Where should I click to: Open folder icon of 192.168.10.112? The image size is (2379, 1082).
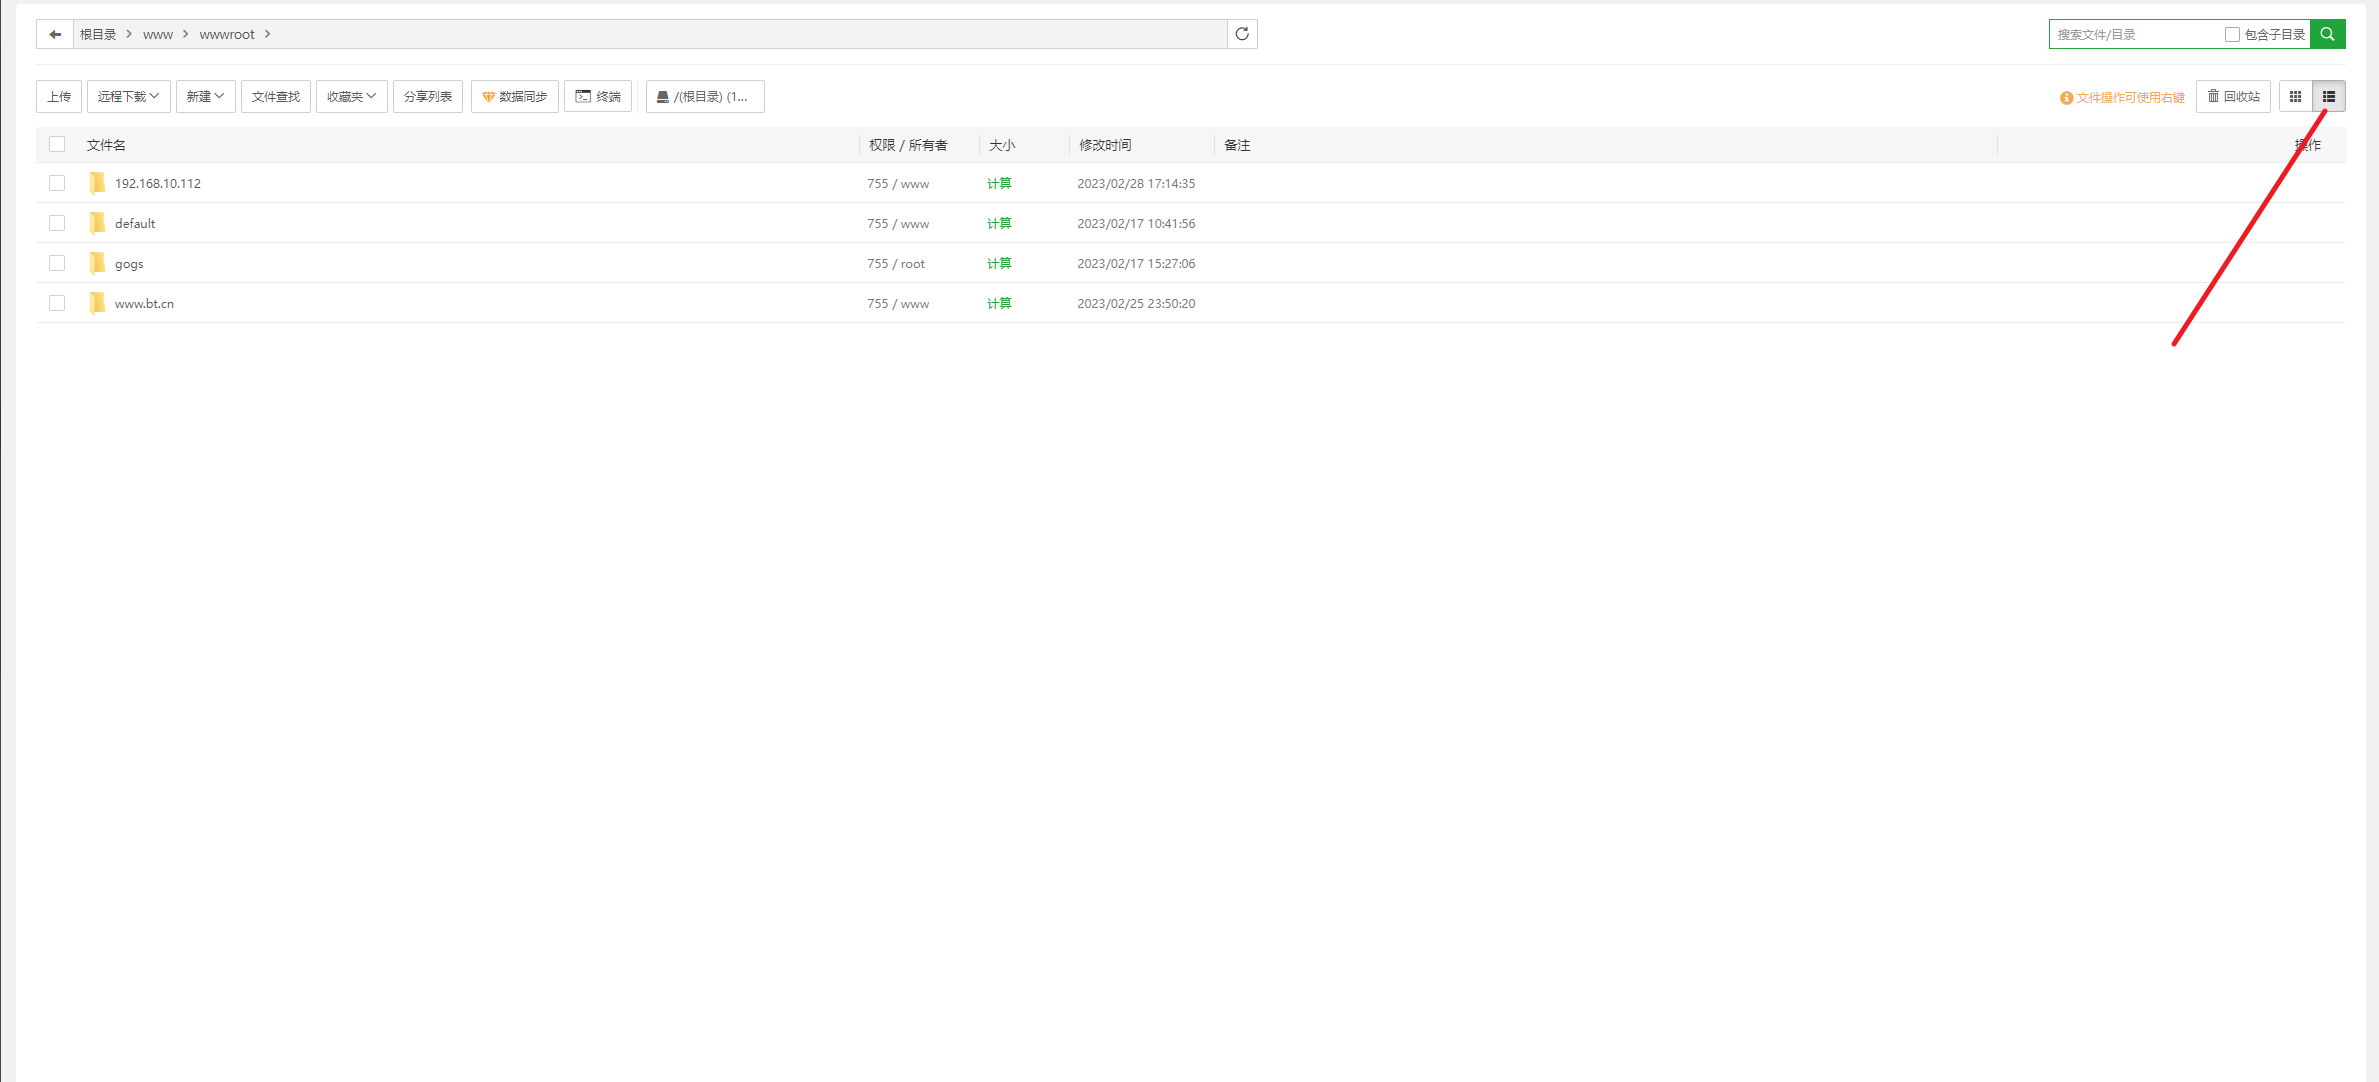pyautogui.click(x=97, y=183)
